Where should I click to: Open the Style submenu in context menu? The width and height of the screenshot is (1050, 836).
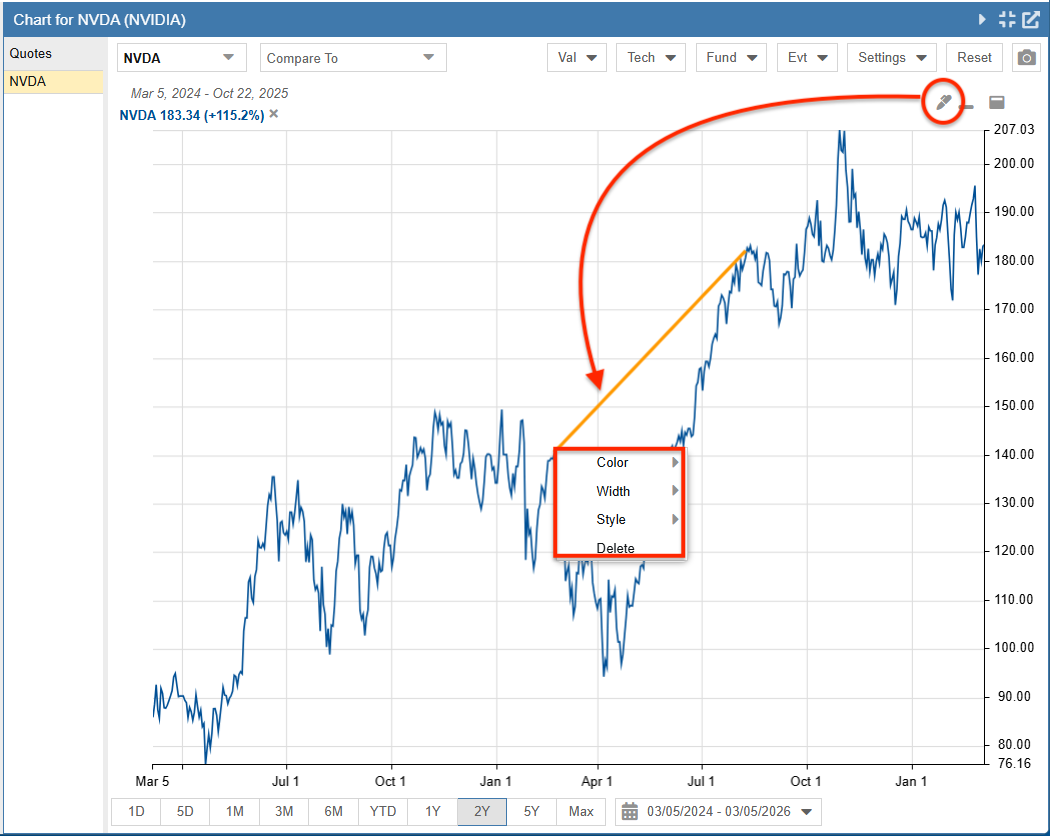coord(619,519)
